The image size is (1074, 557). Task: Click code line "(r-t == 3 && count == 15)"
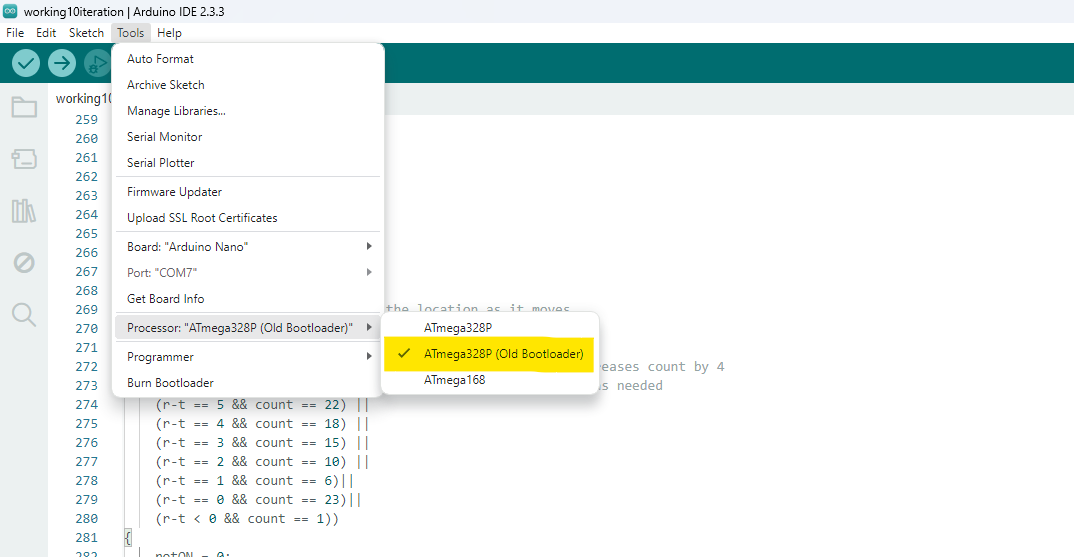(251, 443)
